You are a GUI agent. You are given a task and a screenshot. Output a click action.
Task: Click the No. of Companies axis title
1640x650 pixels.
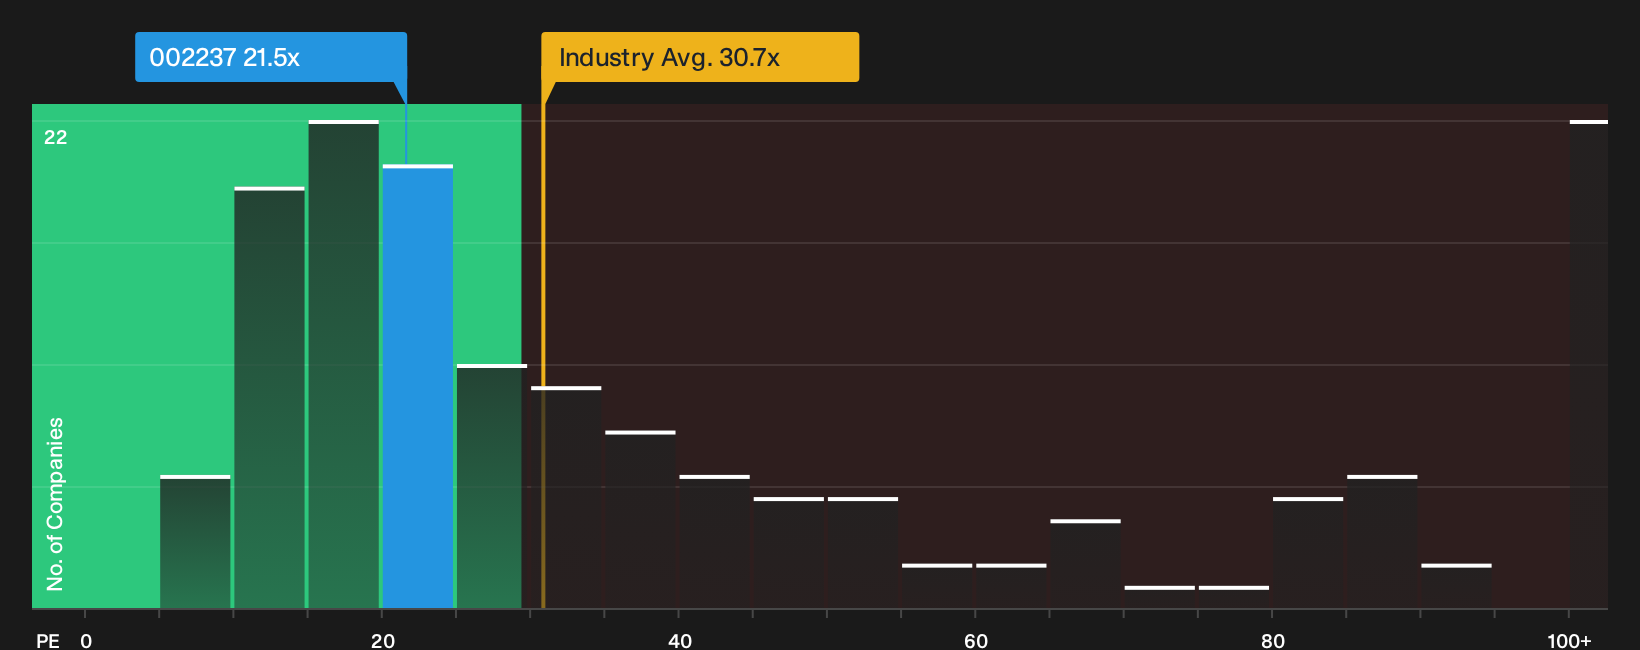tap(55, 504)
